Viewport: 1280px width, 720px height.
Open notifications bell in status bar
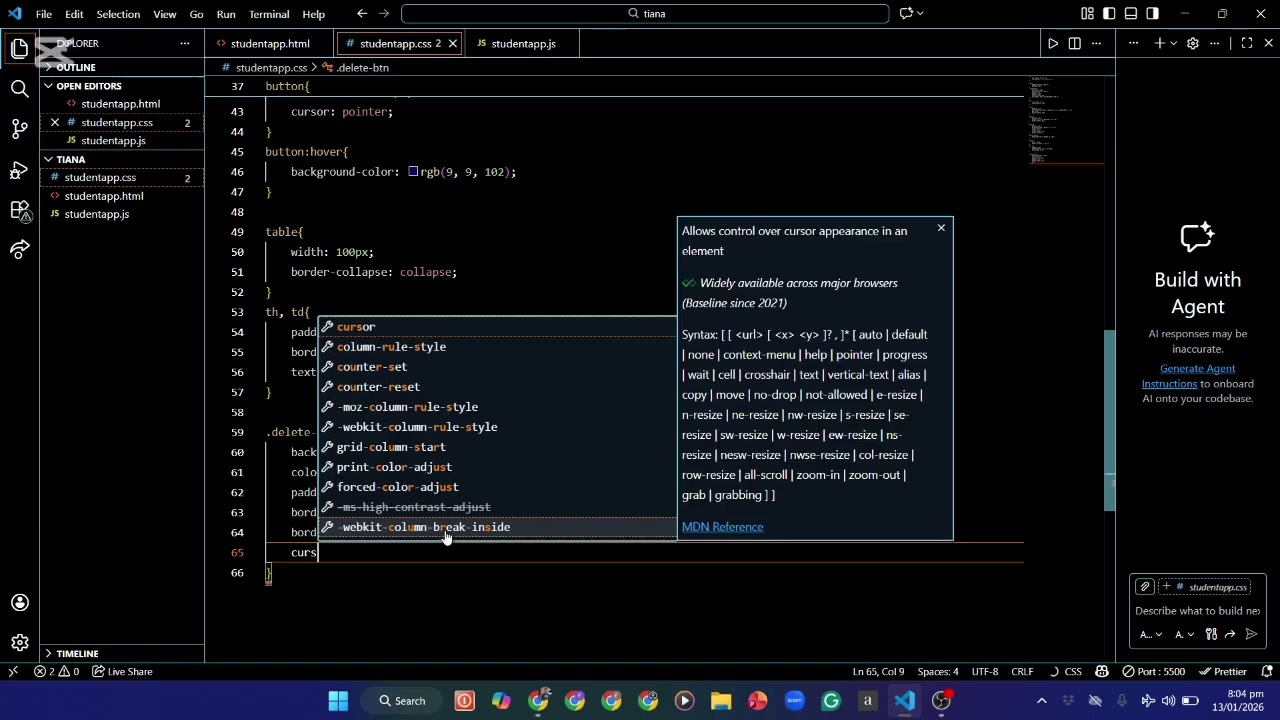(1267, 672)
